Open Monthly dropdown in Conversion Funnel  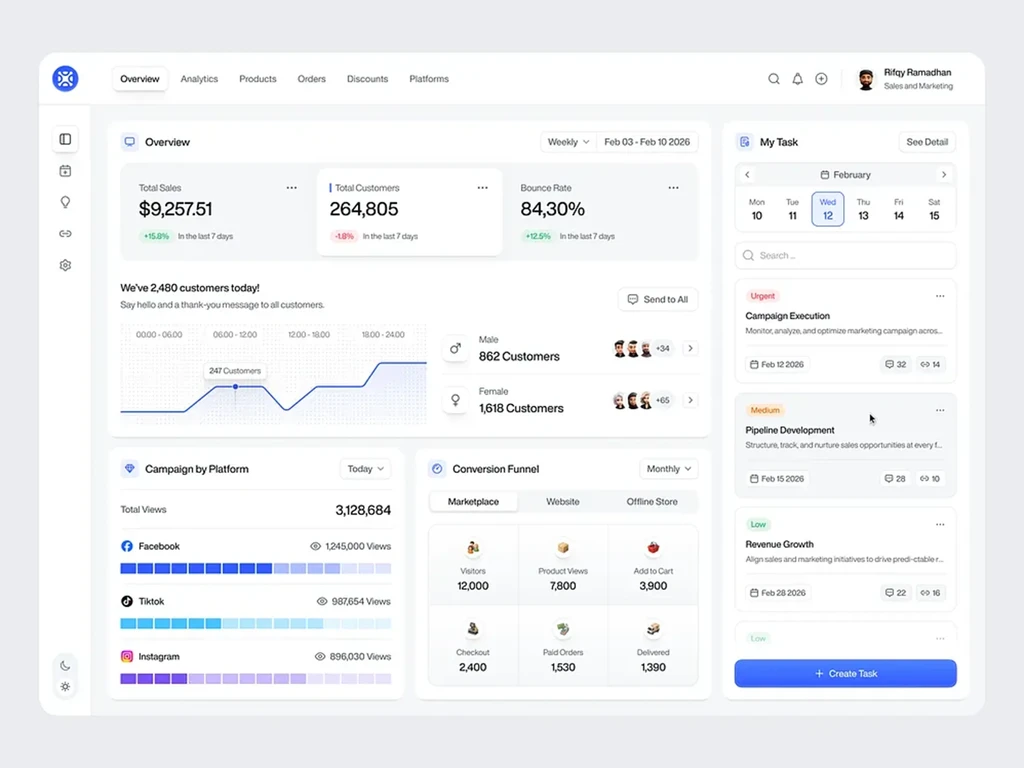click(x=669, y=469)
